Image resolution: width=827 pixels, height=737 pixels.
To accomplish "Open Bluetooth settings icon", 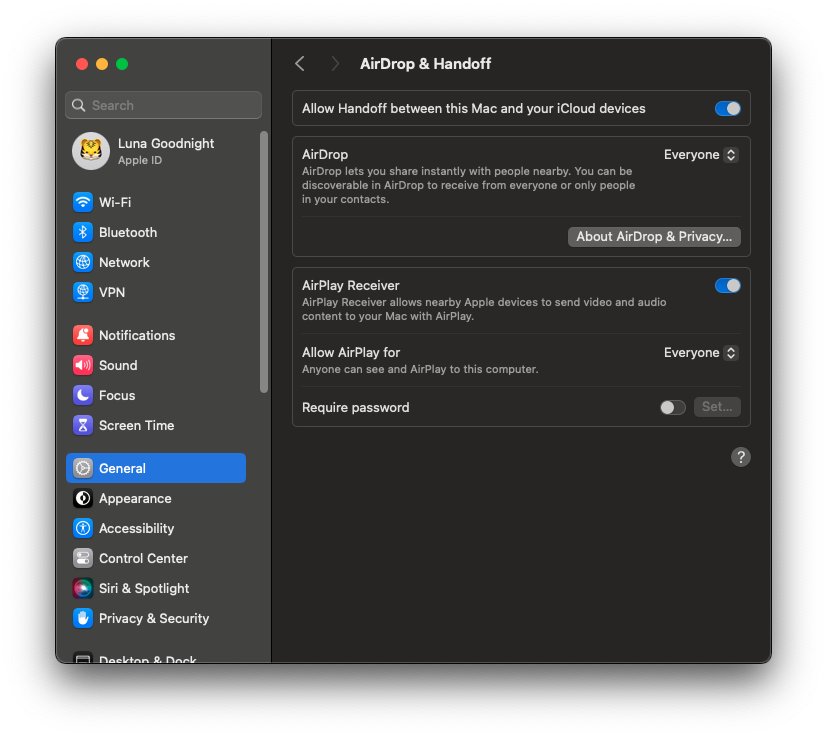I will click(x=83, y=232).
